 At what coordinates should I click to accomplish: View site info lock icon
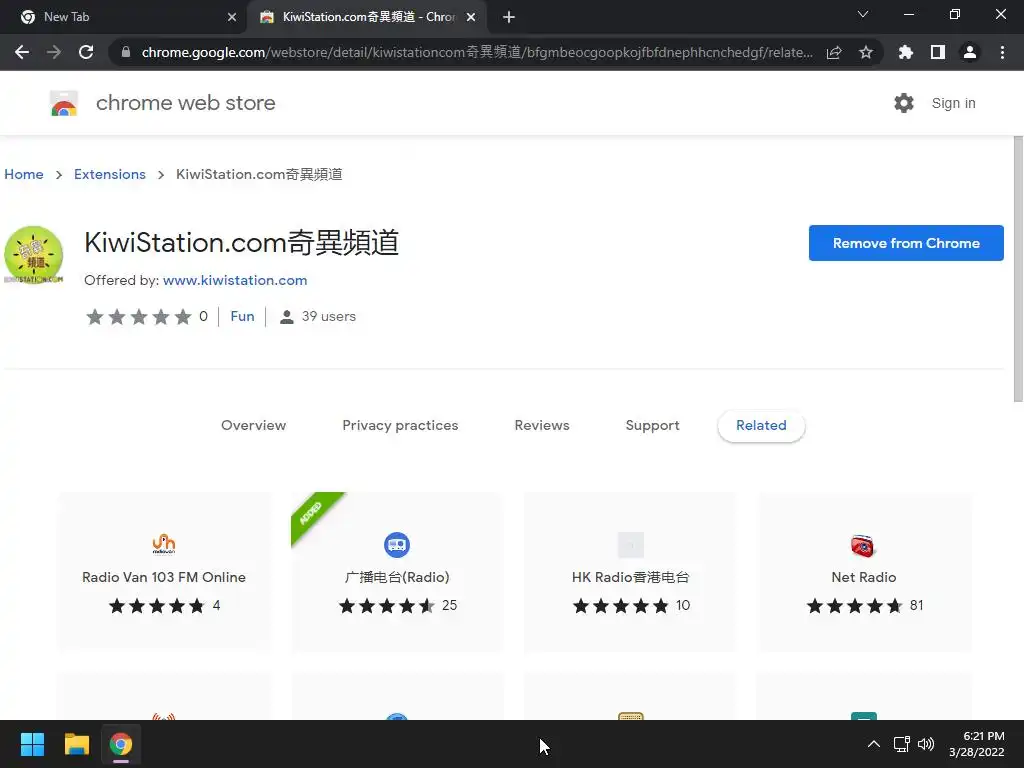click(x=126, y=52)
